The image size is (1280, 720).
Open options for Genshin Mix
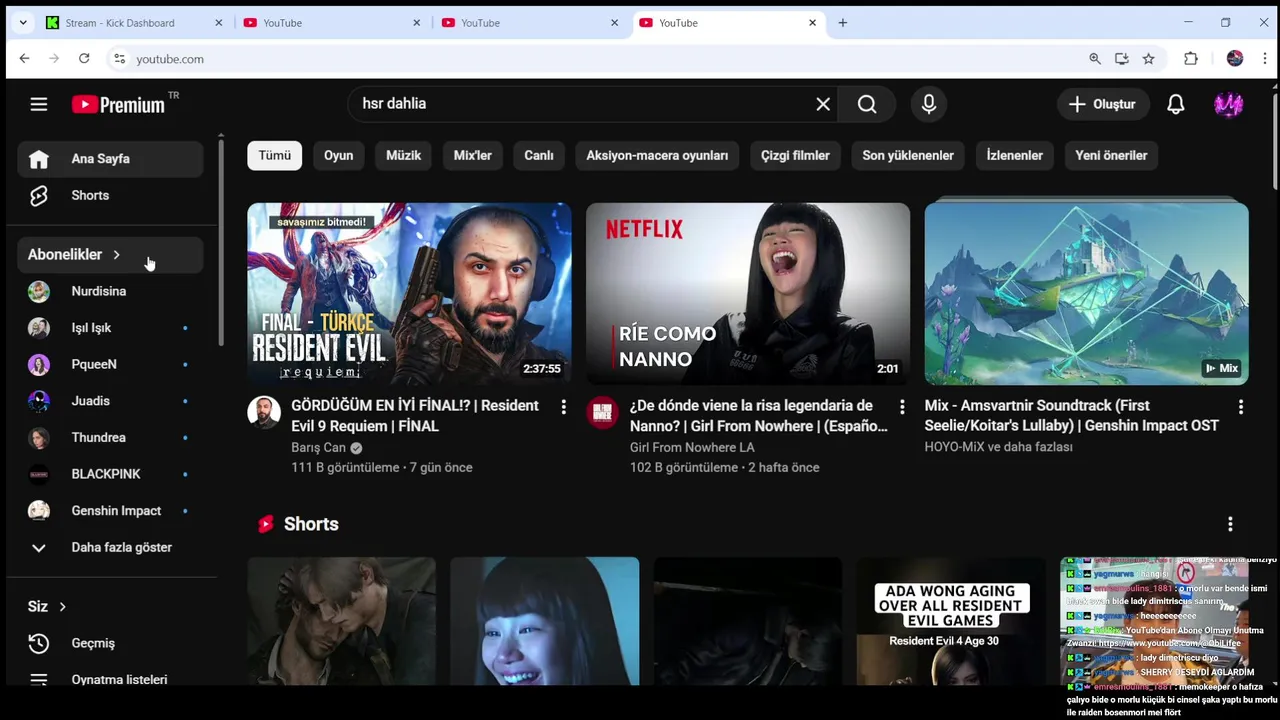click(1241, 407)
